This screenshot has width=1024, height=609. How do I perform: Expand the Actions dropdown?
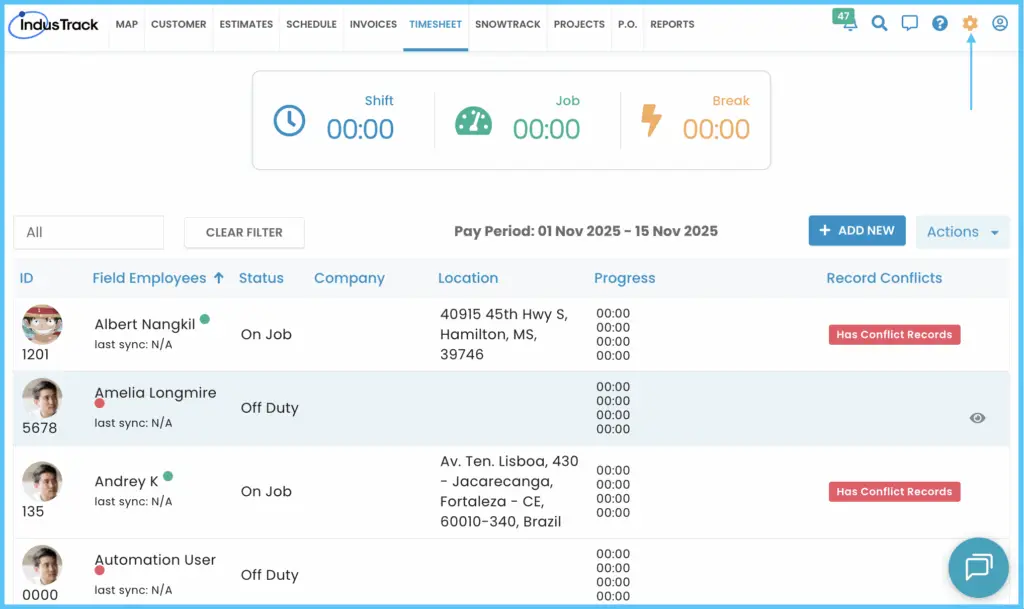963,232
